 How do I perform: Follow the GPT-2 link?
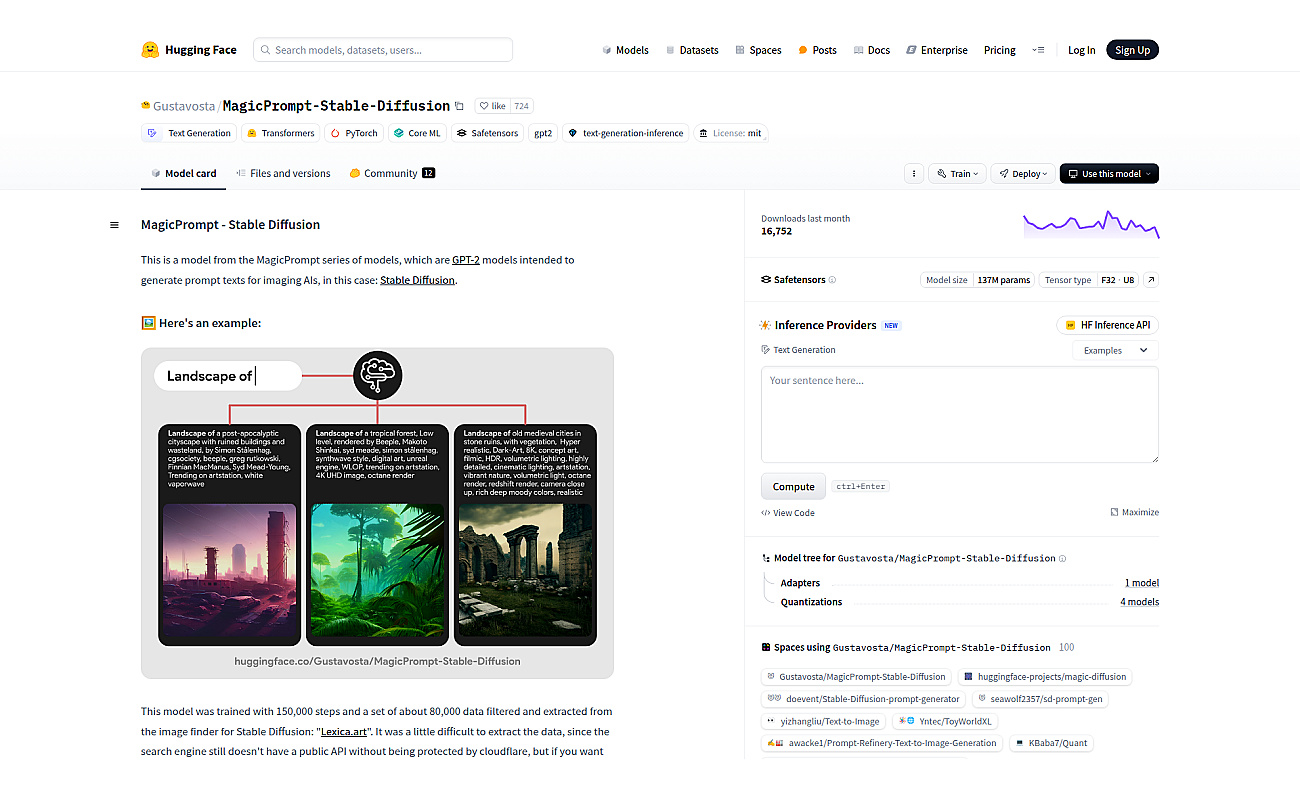465,260
